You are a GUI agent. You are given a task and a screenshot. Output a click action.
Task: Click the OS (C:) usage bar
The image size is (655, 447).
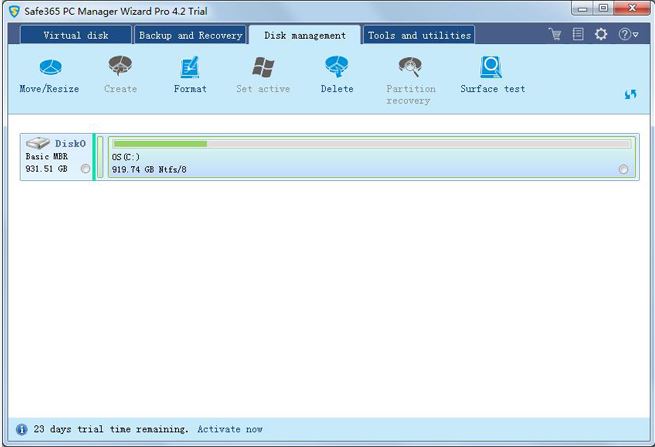coord(370,144)
